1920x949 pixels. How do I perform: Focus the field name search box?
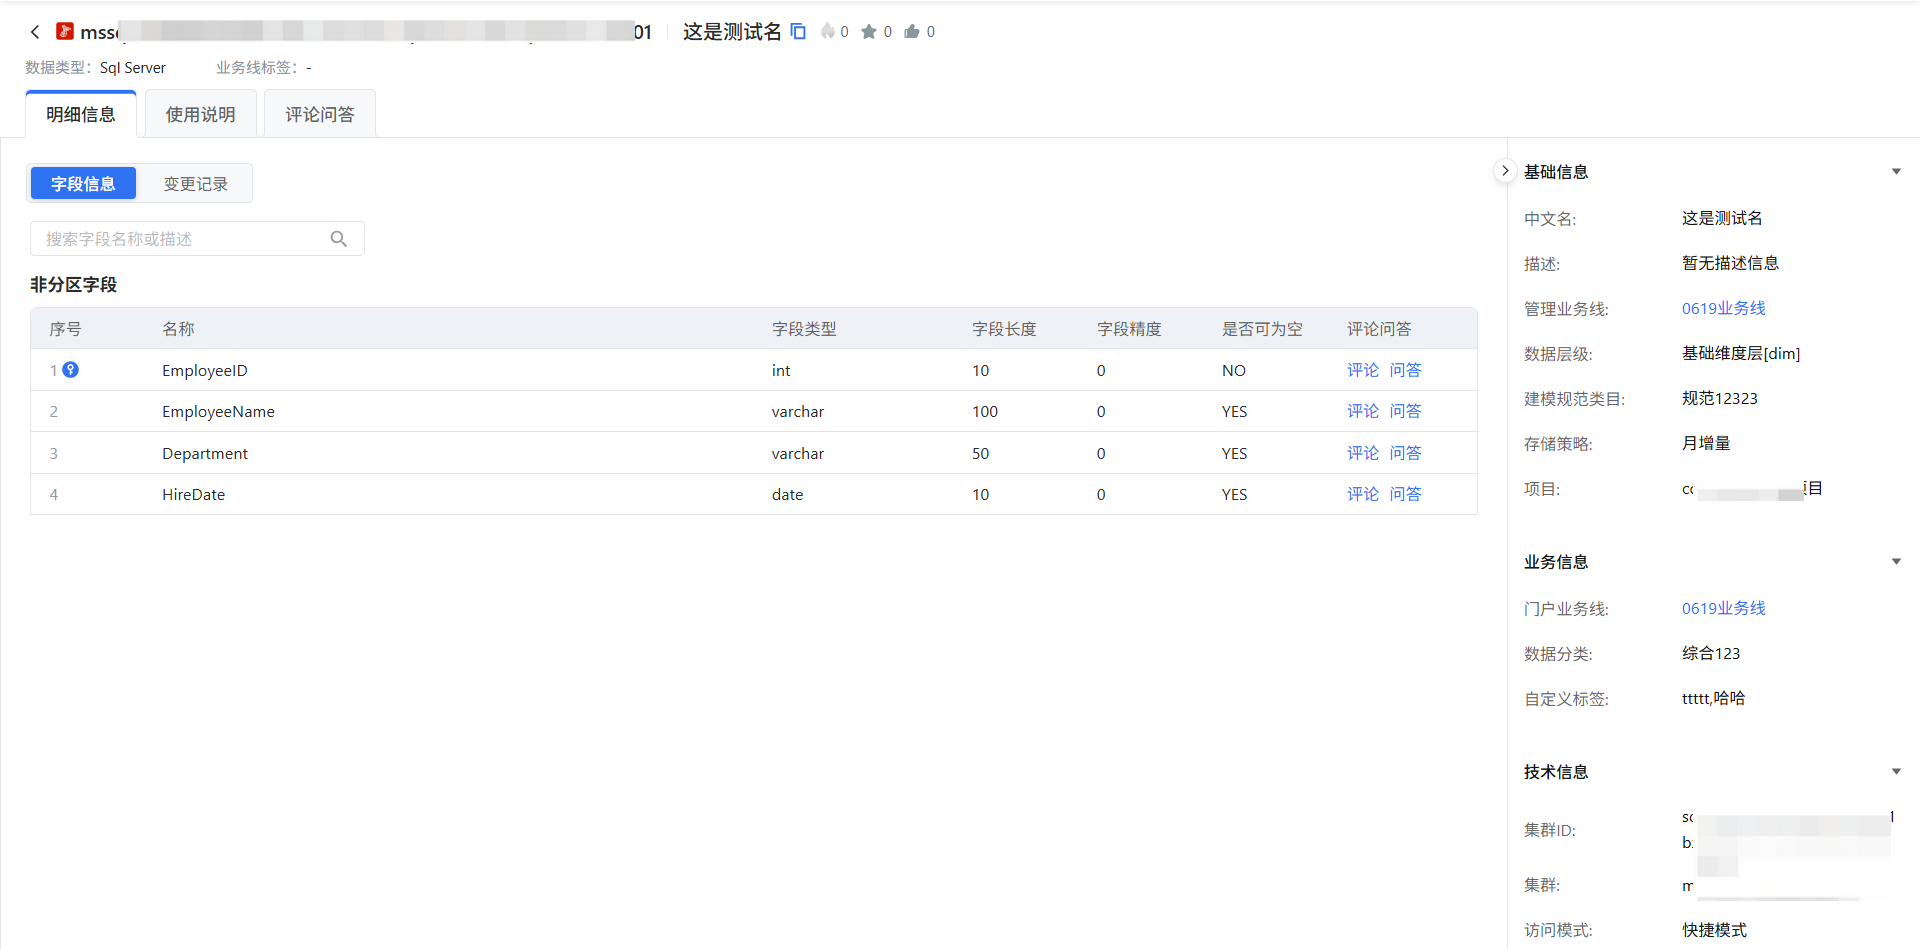point(185,239)
